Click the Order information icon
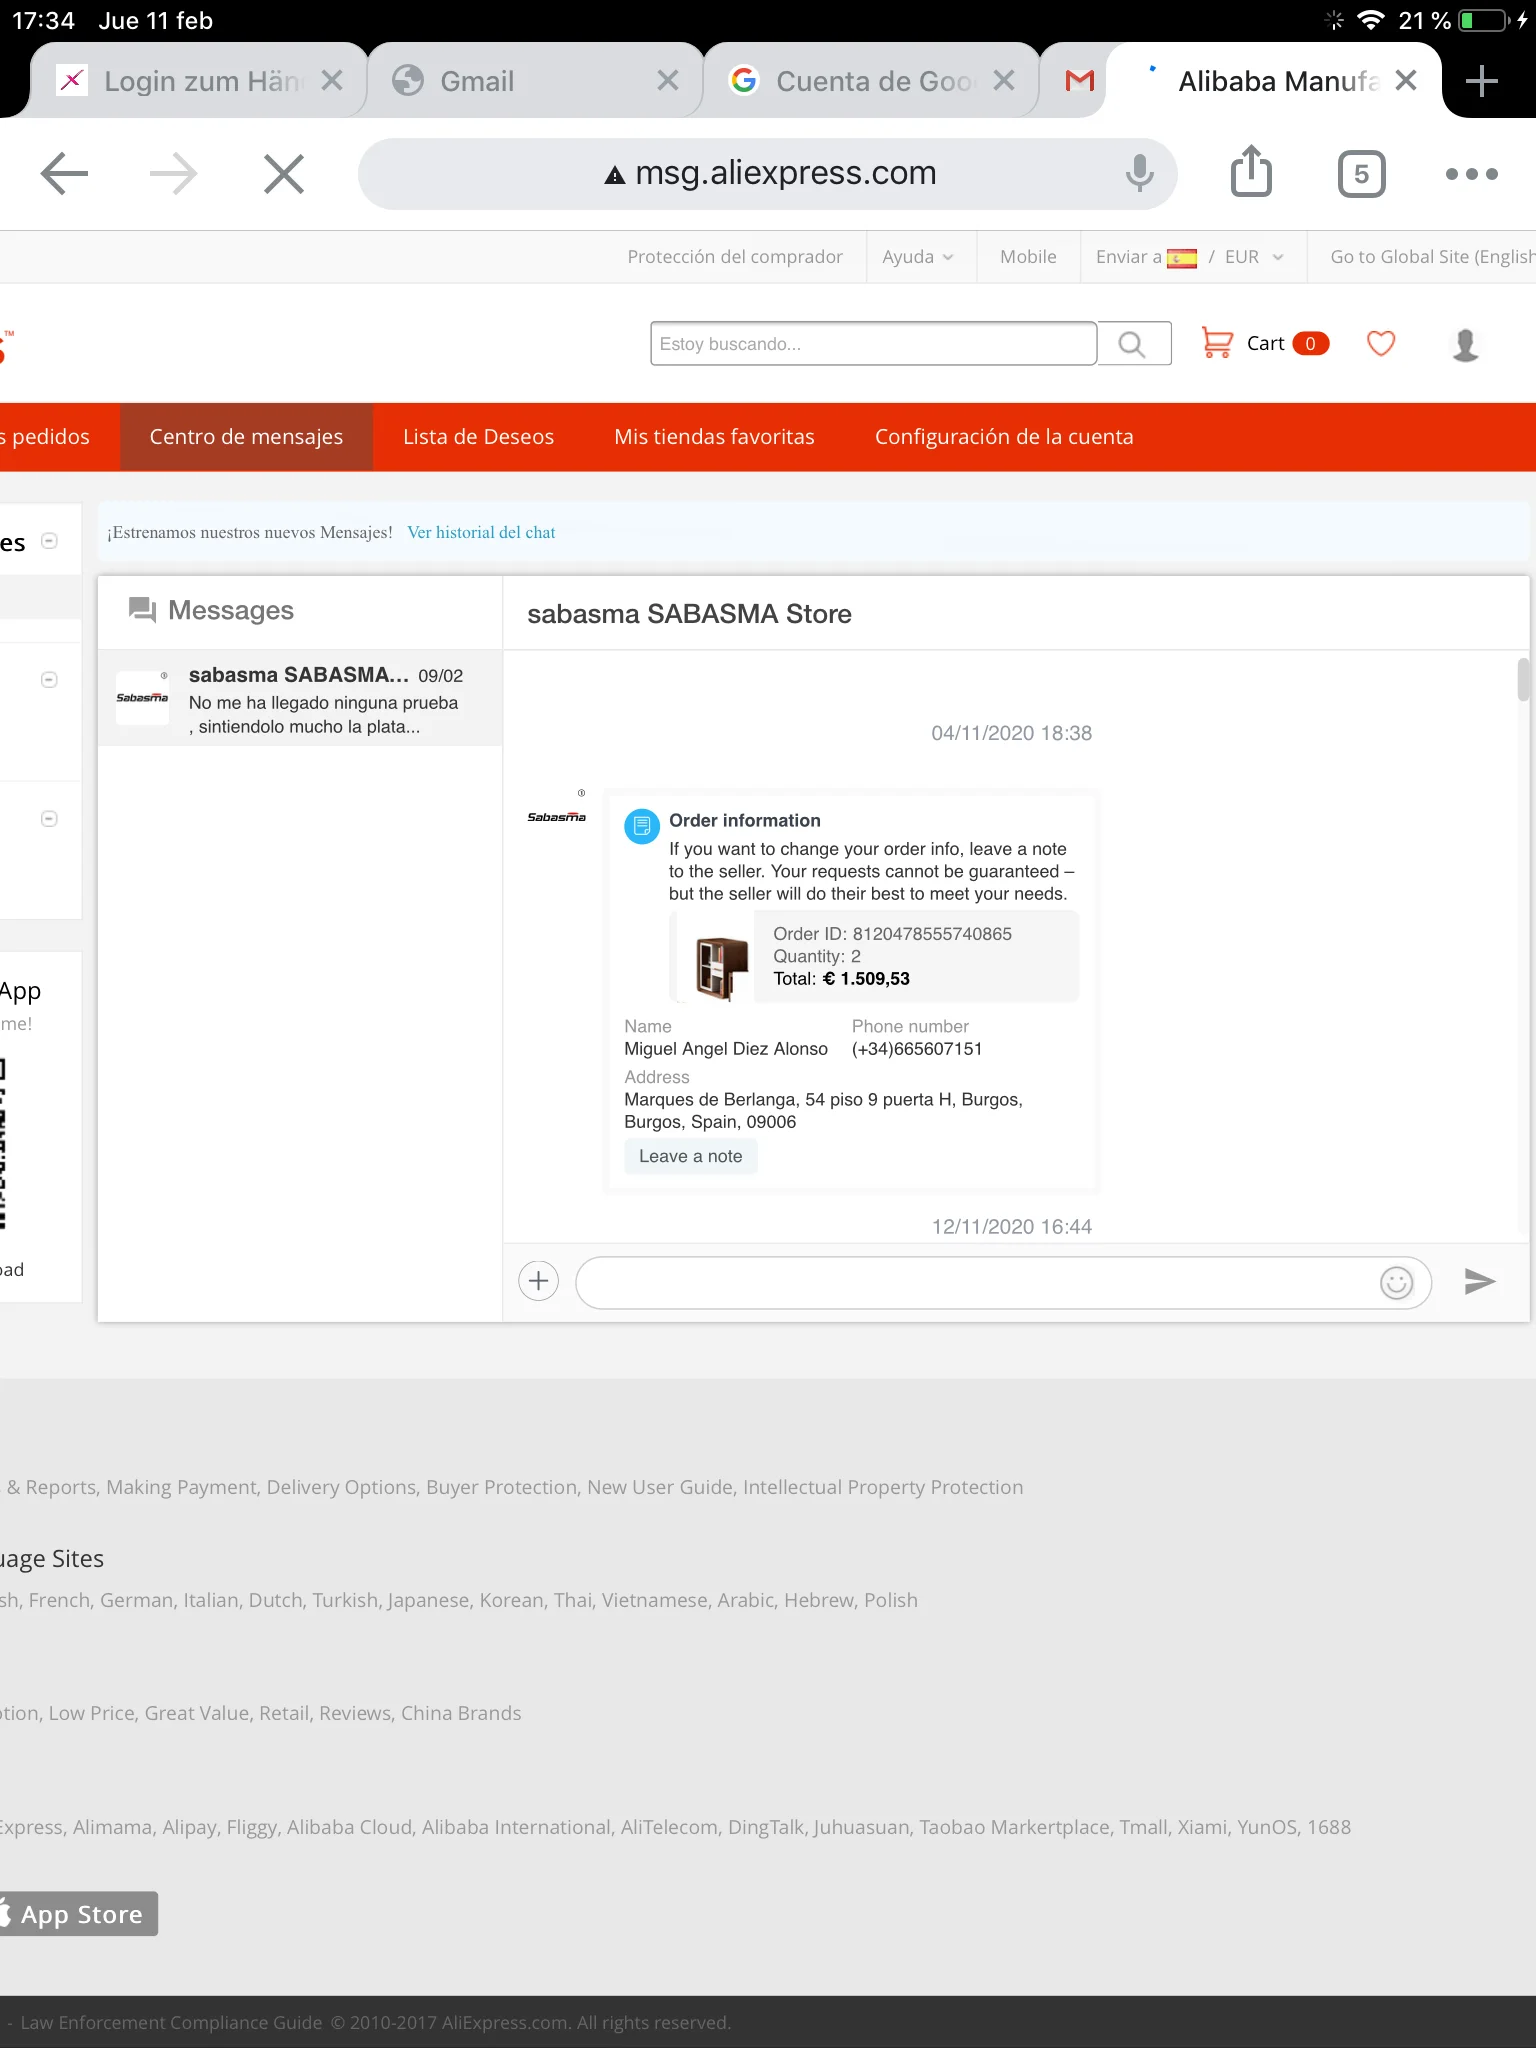The image size is (1536, 2048). pos(642,826)
